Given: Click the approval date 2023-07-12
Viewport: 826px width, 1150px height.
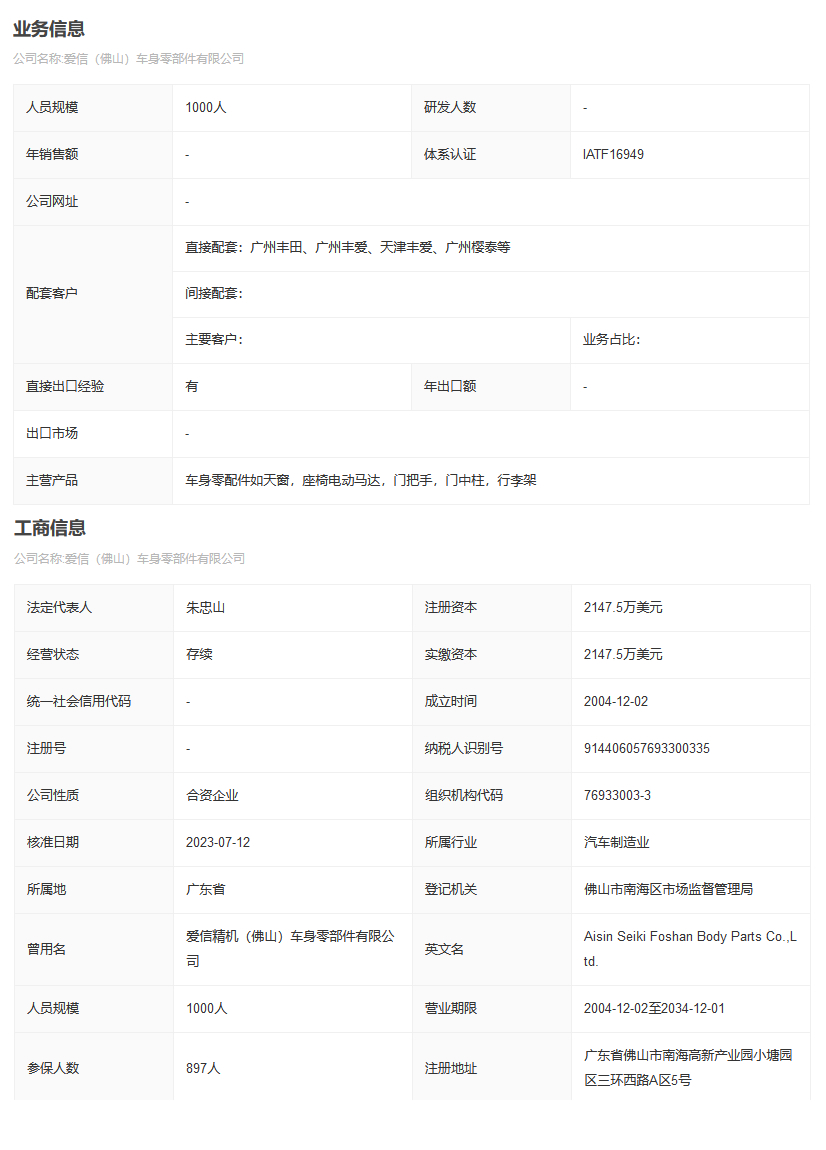Looking at the screenshot, I should point(218,842).
